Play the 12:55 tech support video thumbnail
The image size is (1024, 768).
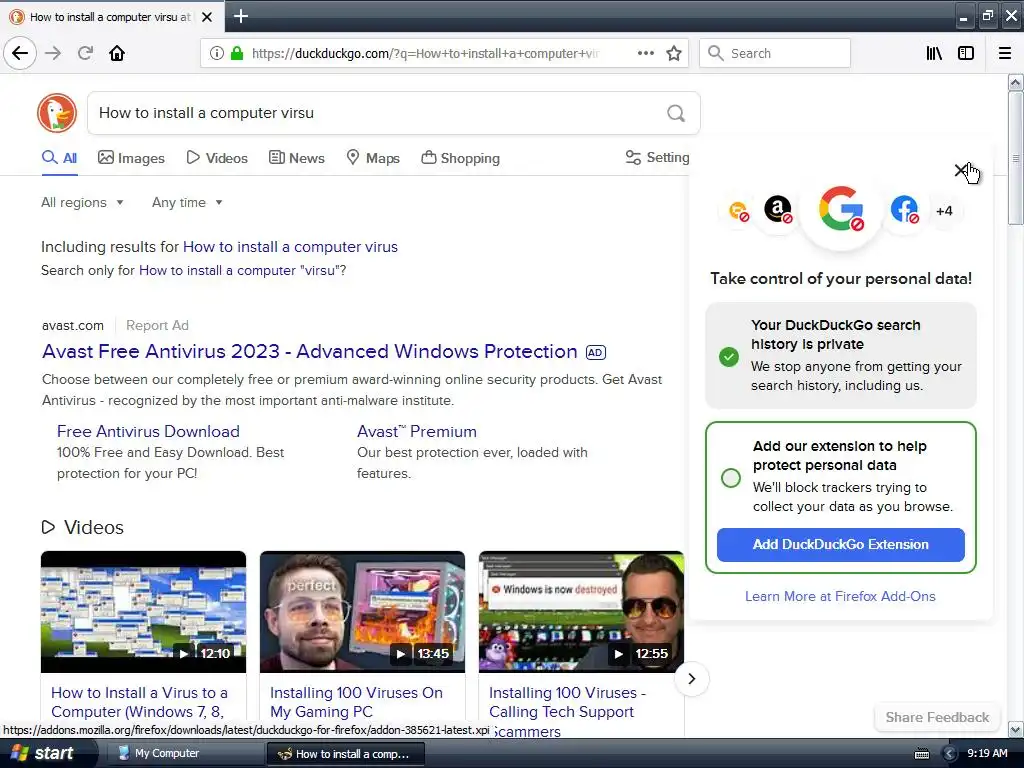pos(581,612)
